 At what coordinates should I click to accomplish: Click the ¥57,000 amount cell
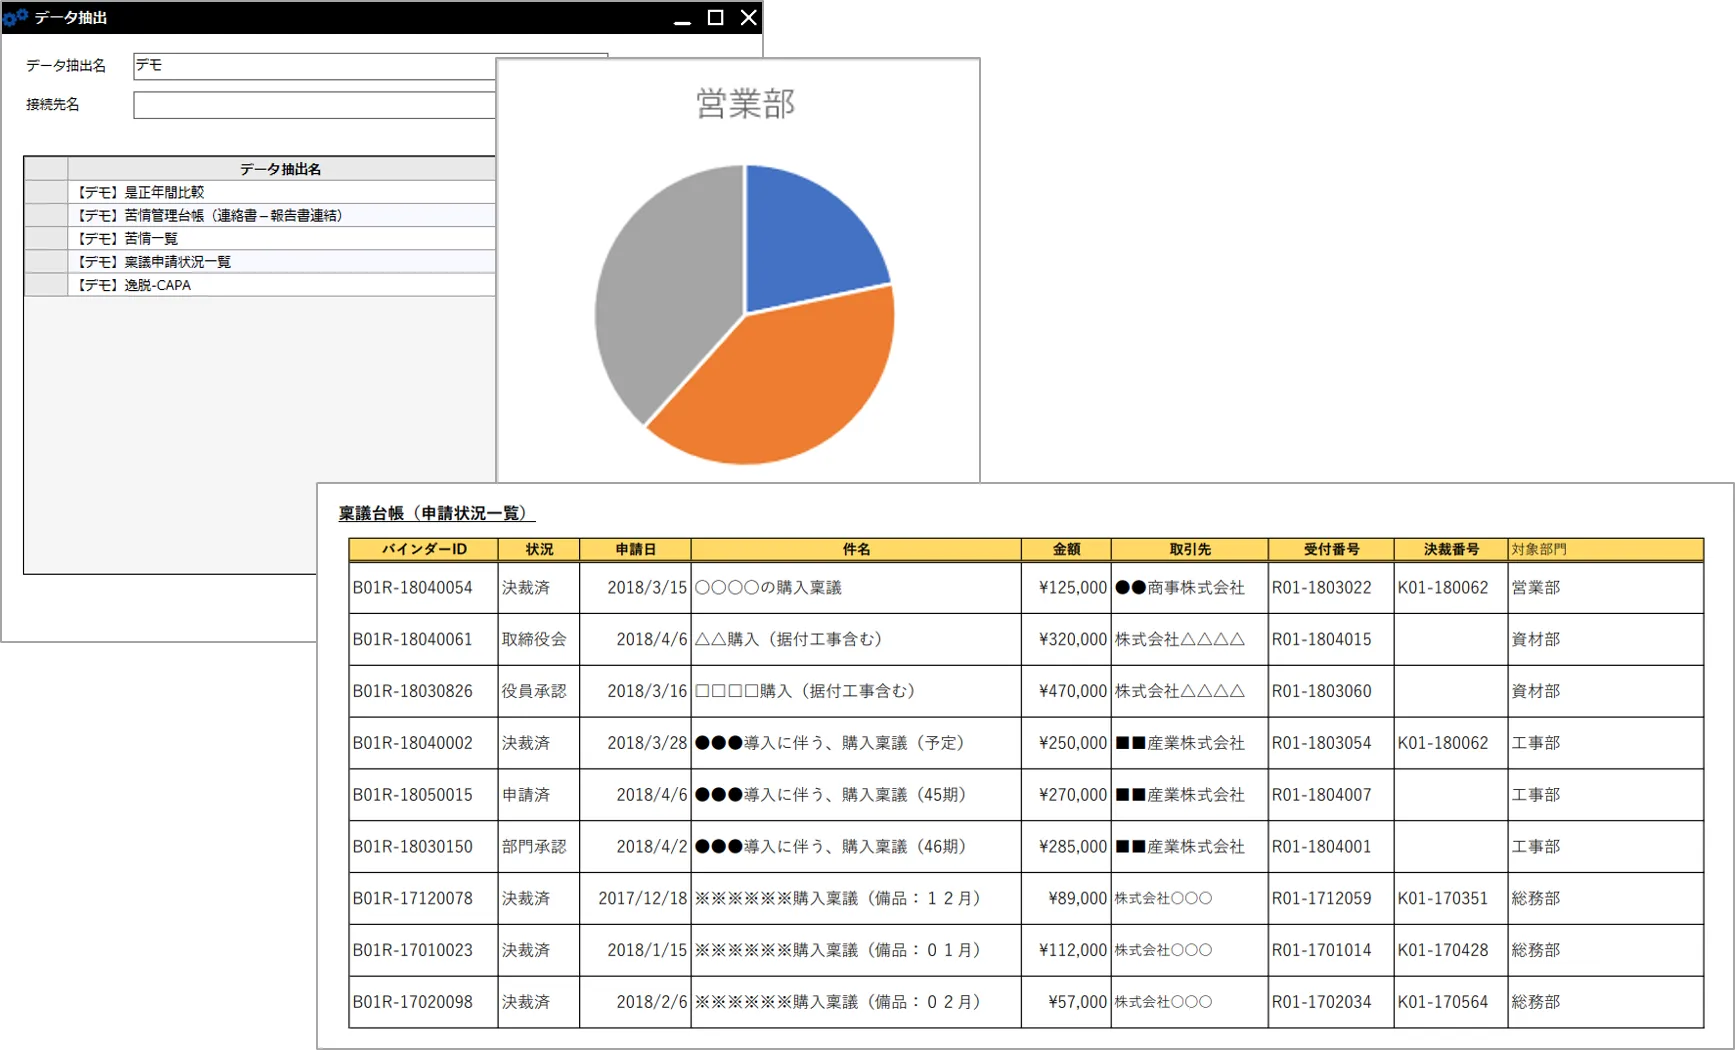coord(1066,1002)
